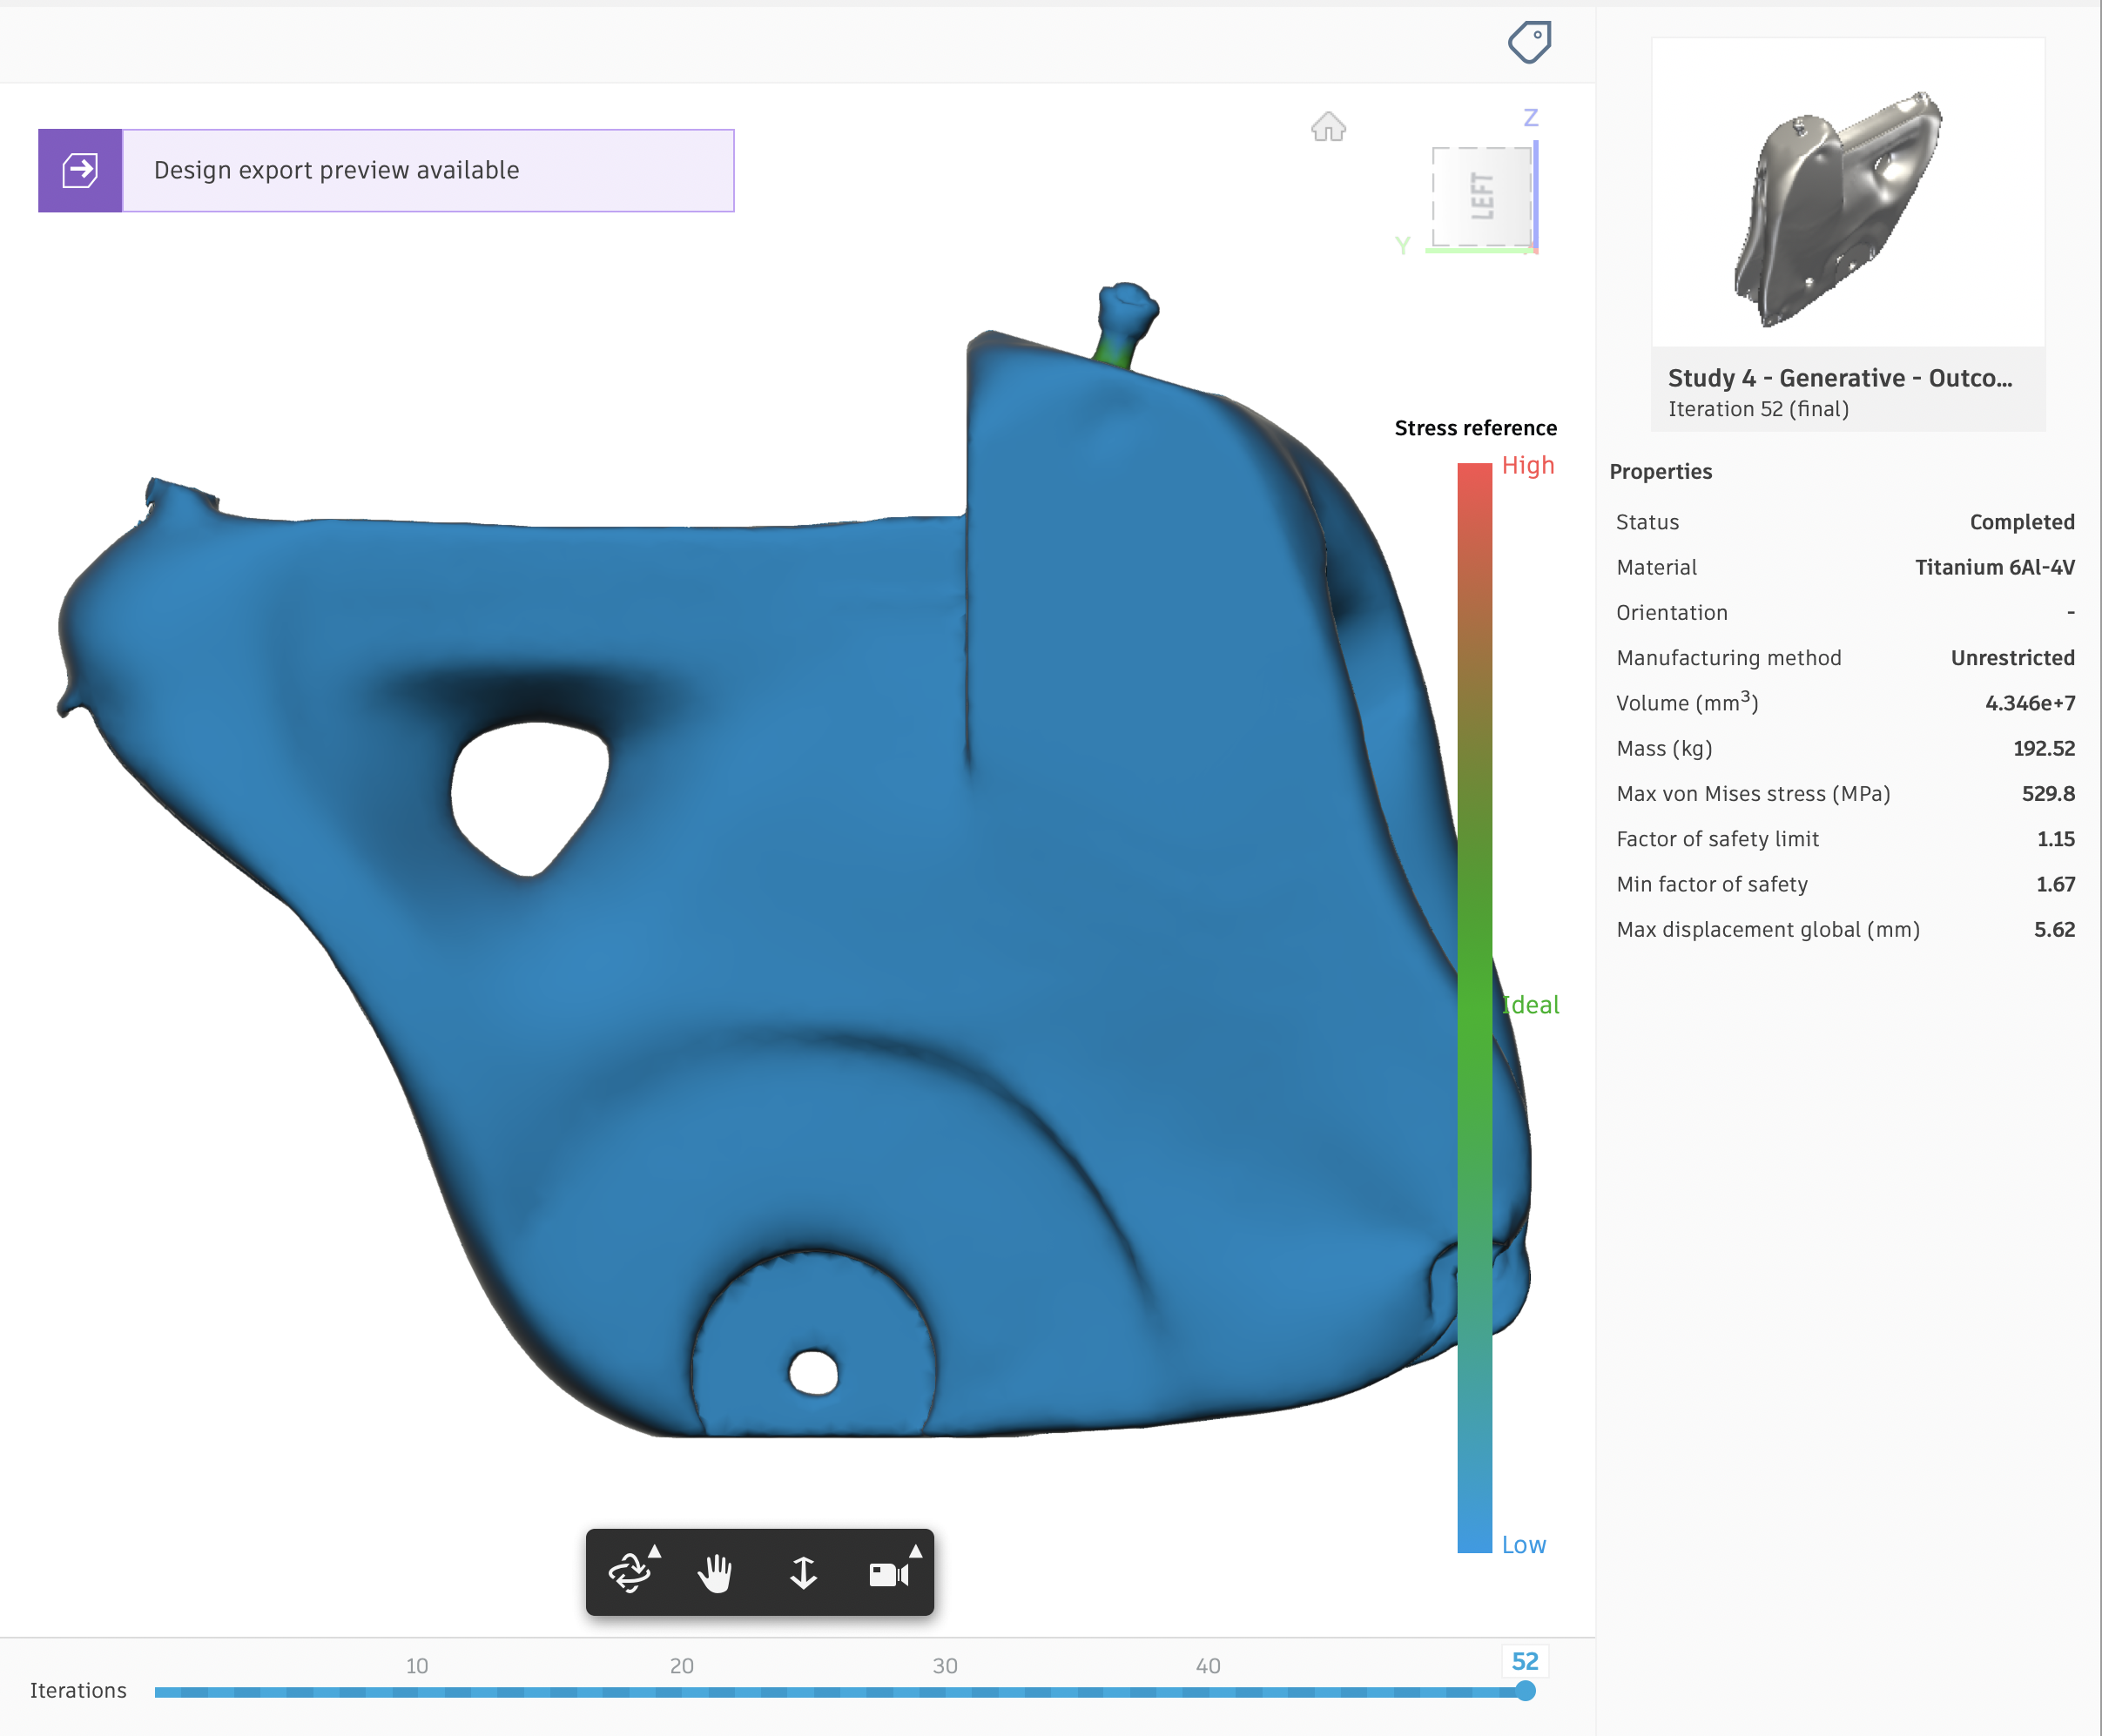2102x1736 pixels.
Task: Click the Y axis label on view cube
Action: 1402,246
